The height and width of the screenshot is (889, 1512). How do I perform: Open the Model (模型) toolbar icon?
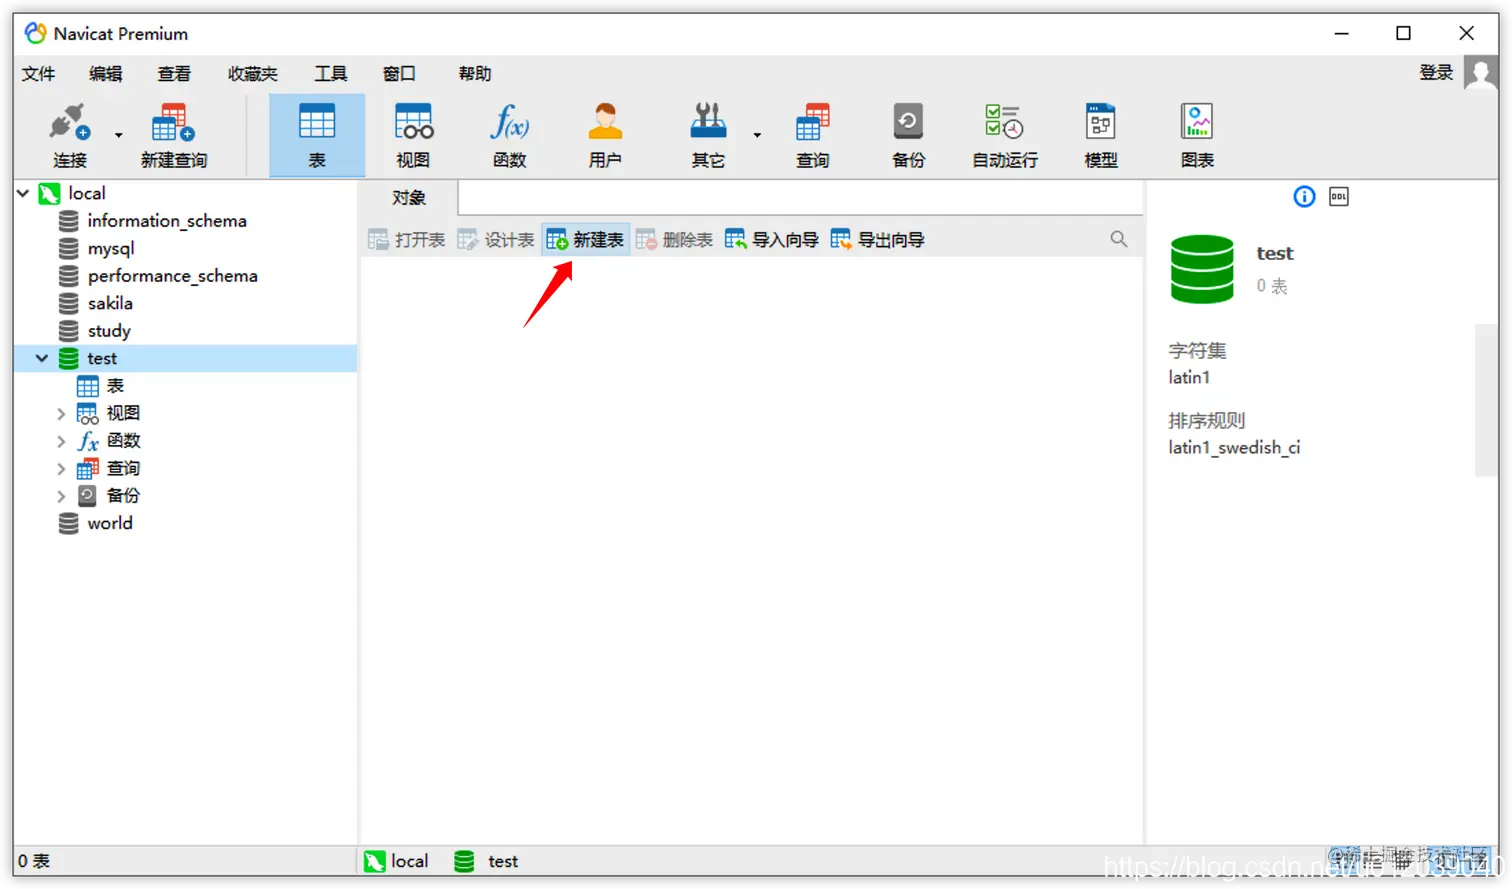[1100, 123]
